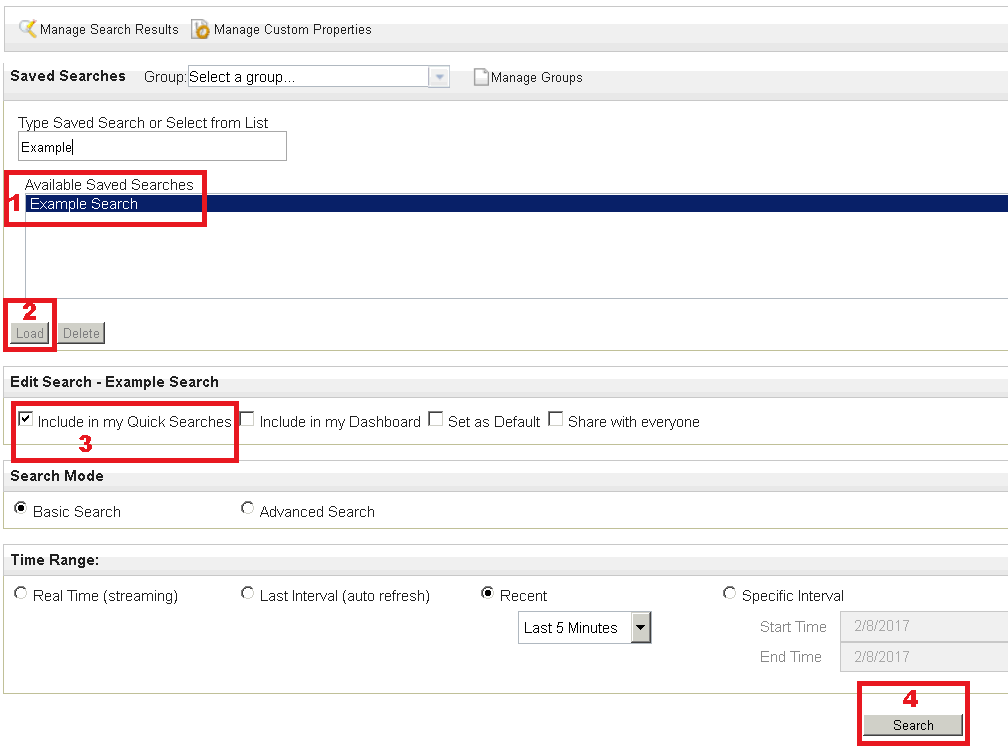Open Manage Custom Properties link

[x=292, y=30]
